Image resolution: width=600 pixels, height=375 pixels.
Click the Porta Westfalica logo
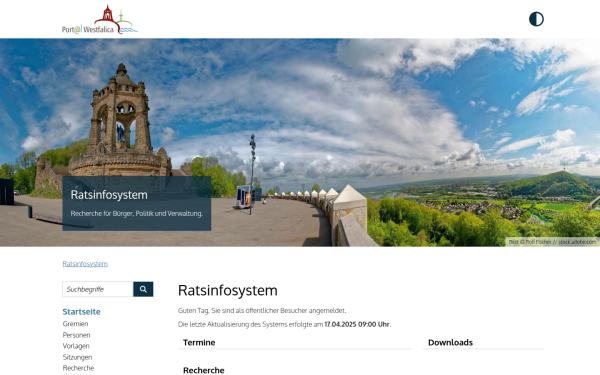click(x=100, y=20)
